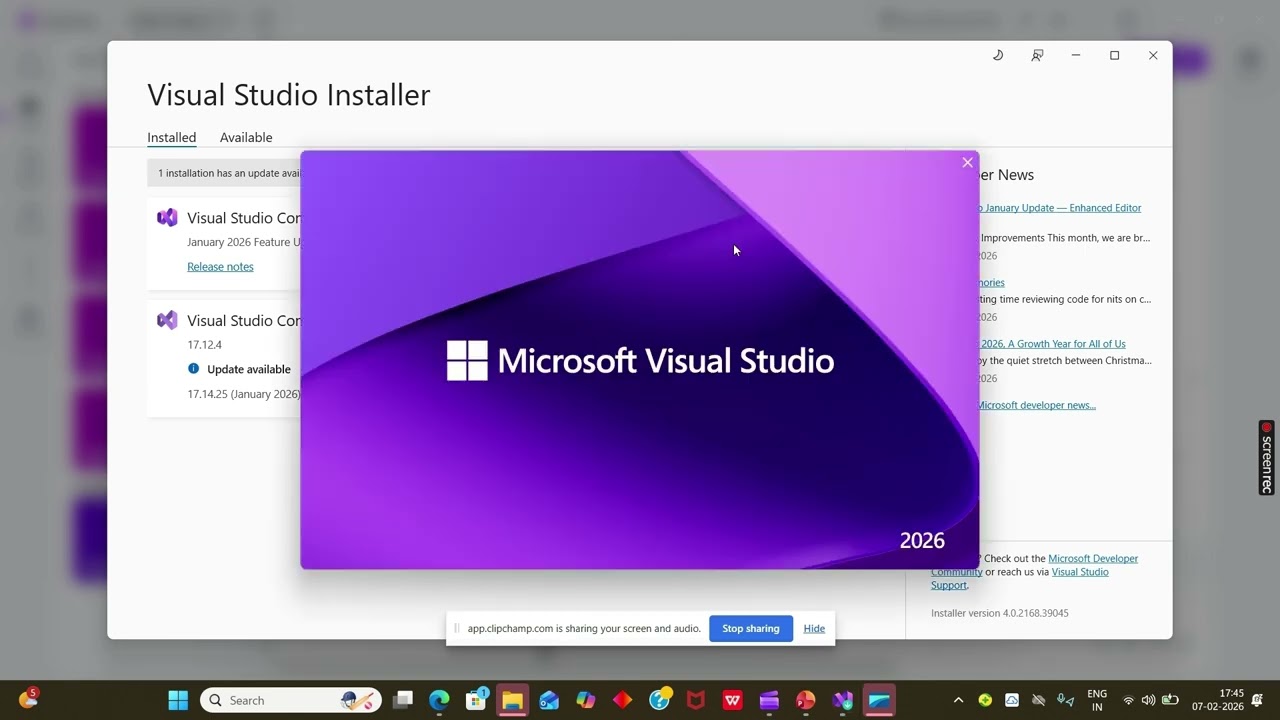Open the volume speaker tray icon
Viewport: 1280px width, 720px height.
click(1148, 700)
